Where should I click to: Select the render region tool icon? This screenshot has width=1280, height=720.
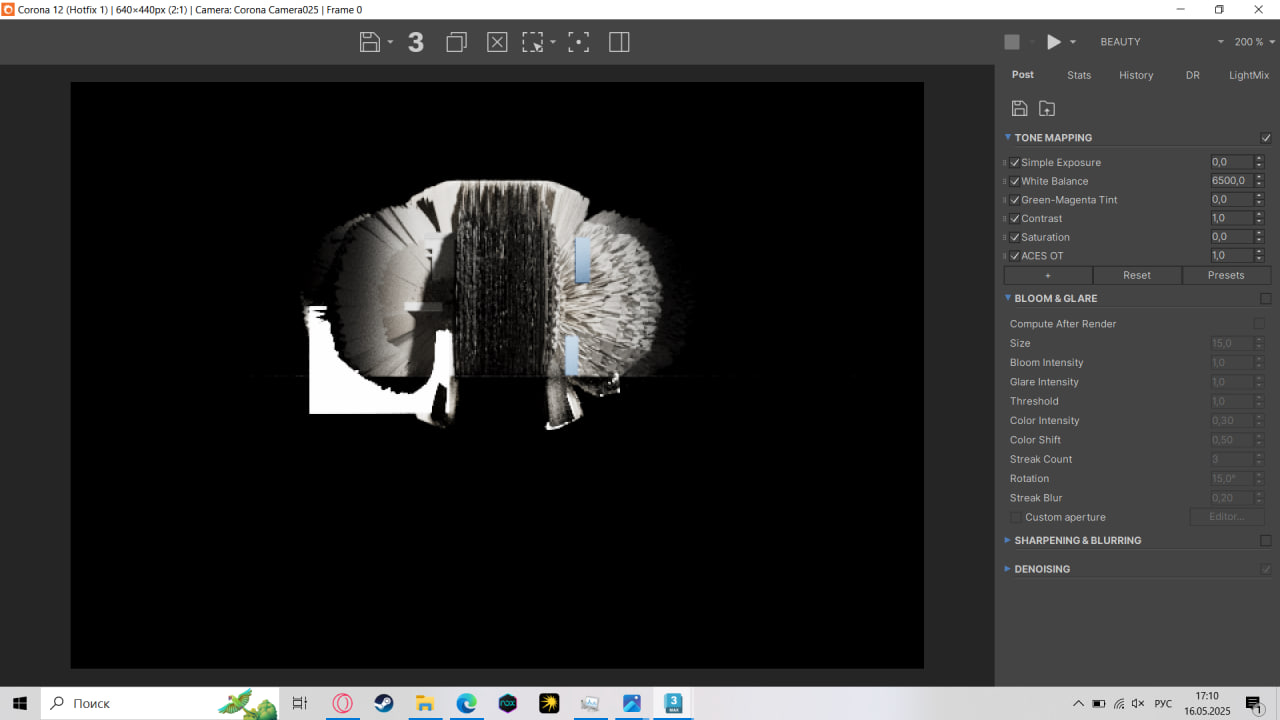click(533, 42)
